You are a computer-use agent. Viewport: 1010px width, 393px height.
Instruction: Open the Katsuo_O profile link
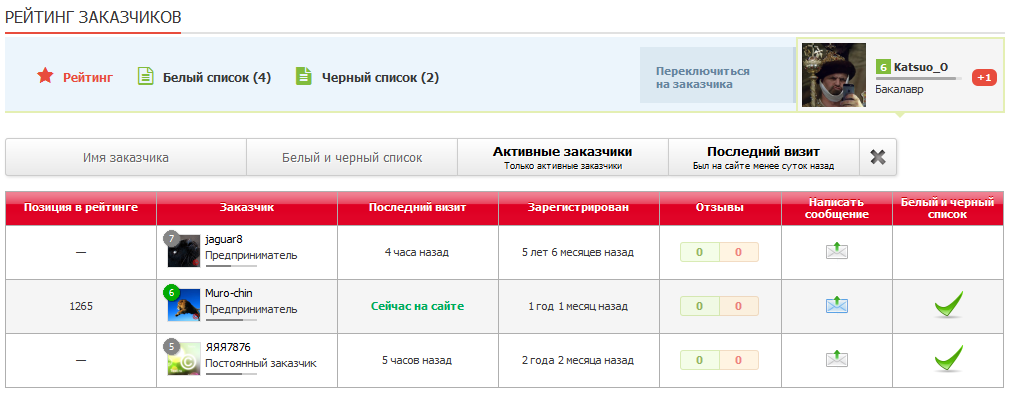pyautogui.click(x=920, y=67)
